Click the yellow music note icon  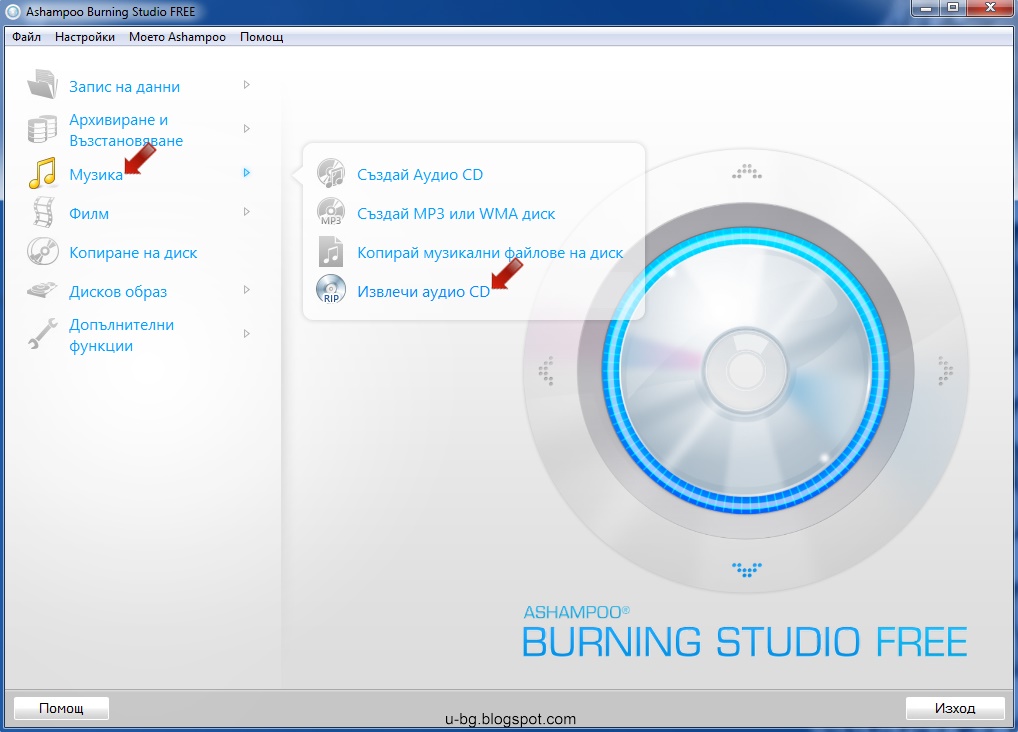[x=43, y=173]
